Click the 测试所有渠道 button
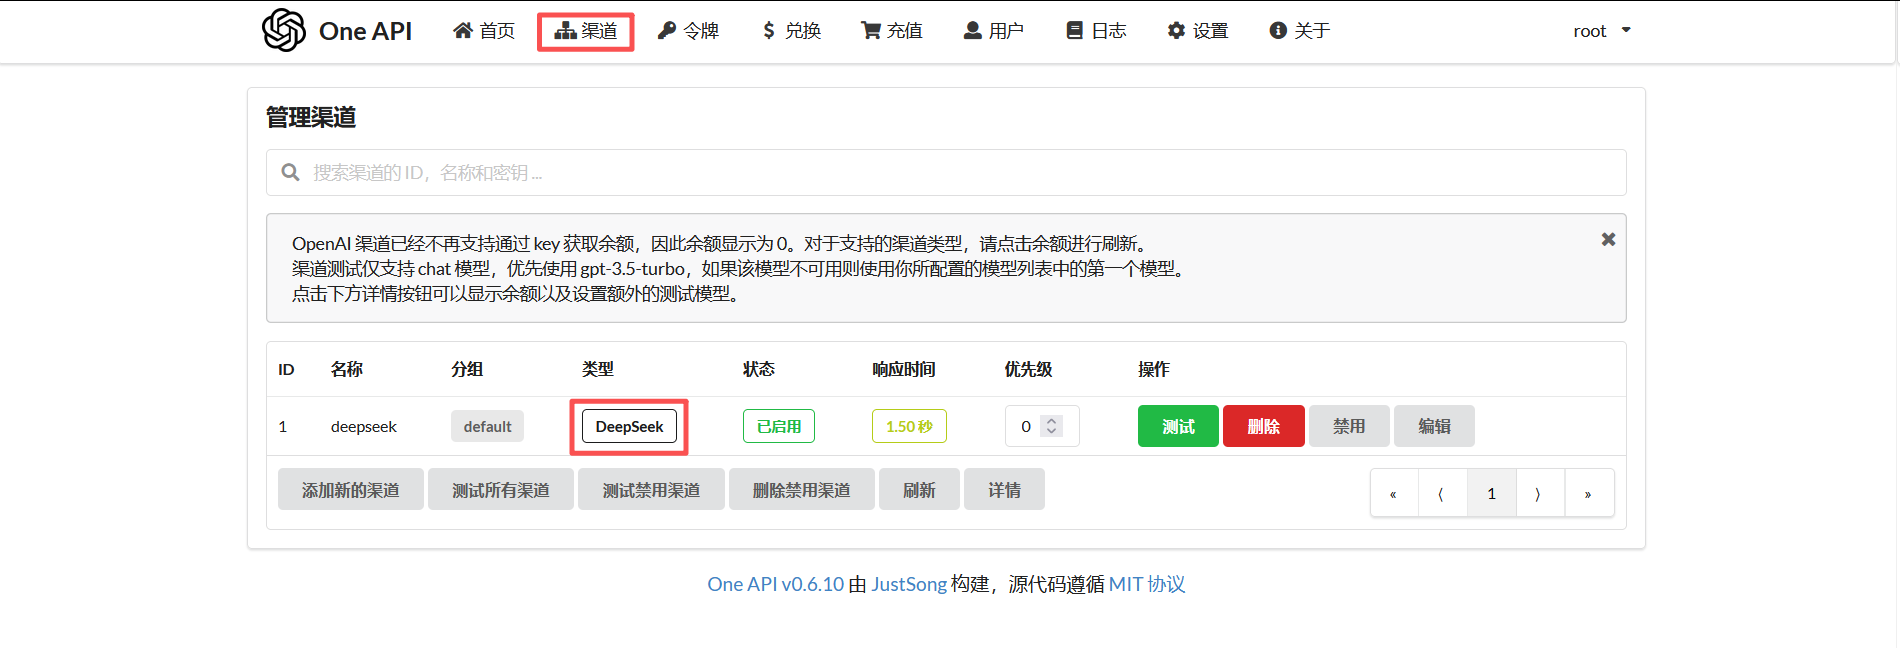Screen dimensions: 1900x648 [501, 490]
